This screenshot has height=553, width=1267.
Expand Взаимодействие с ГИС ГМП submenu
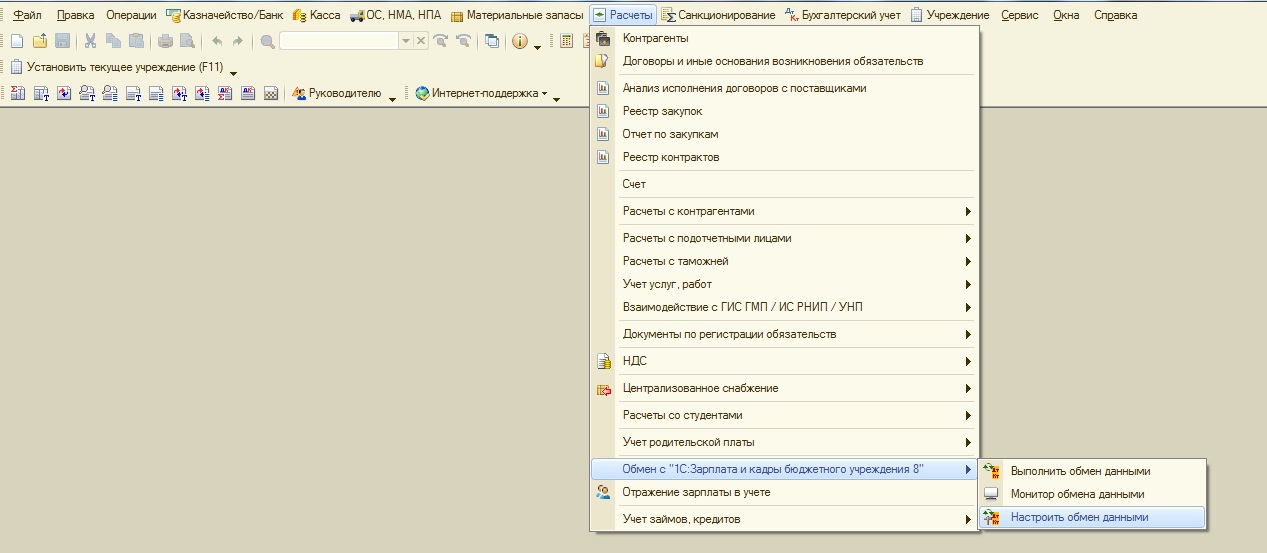(x=785, y=307)
